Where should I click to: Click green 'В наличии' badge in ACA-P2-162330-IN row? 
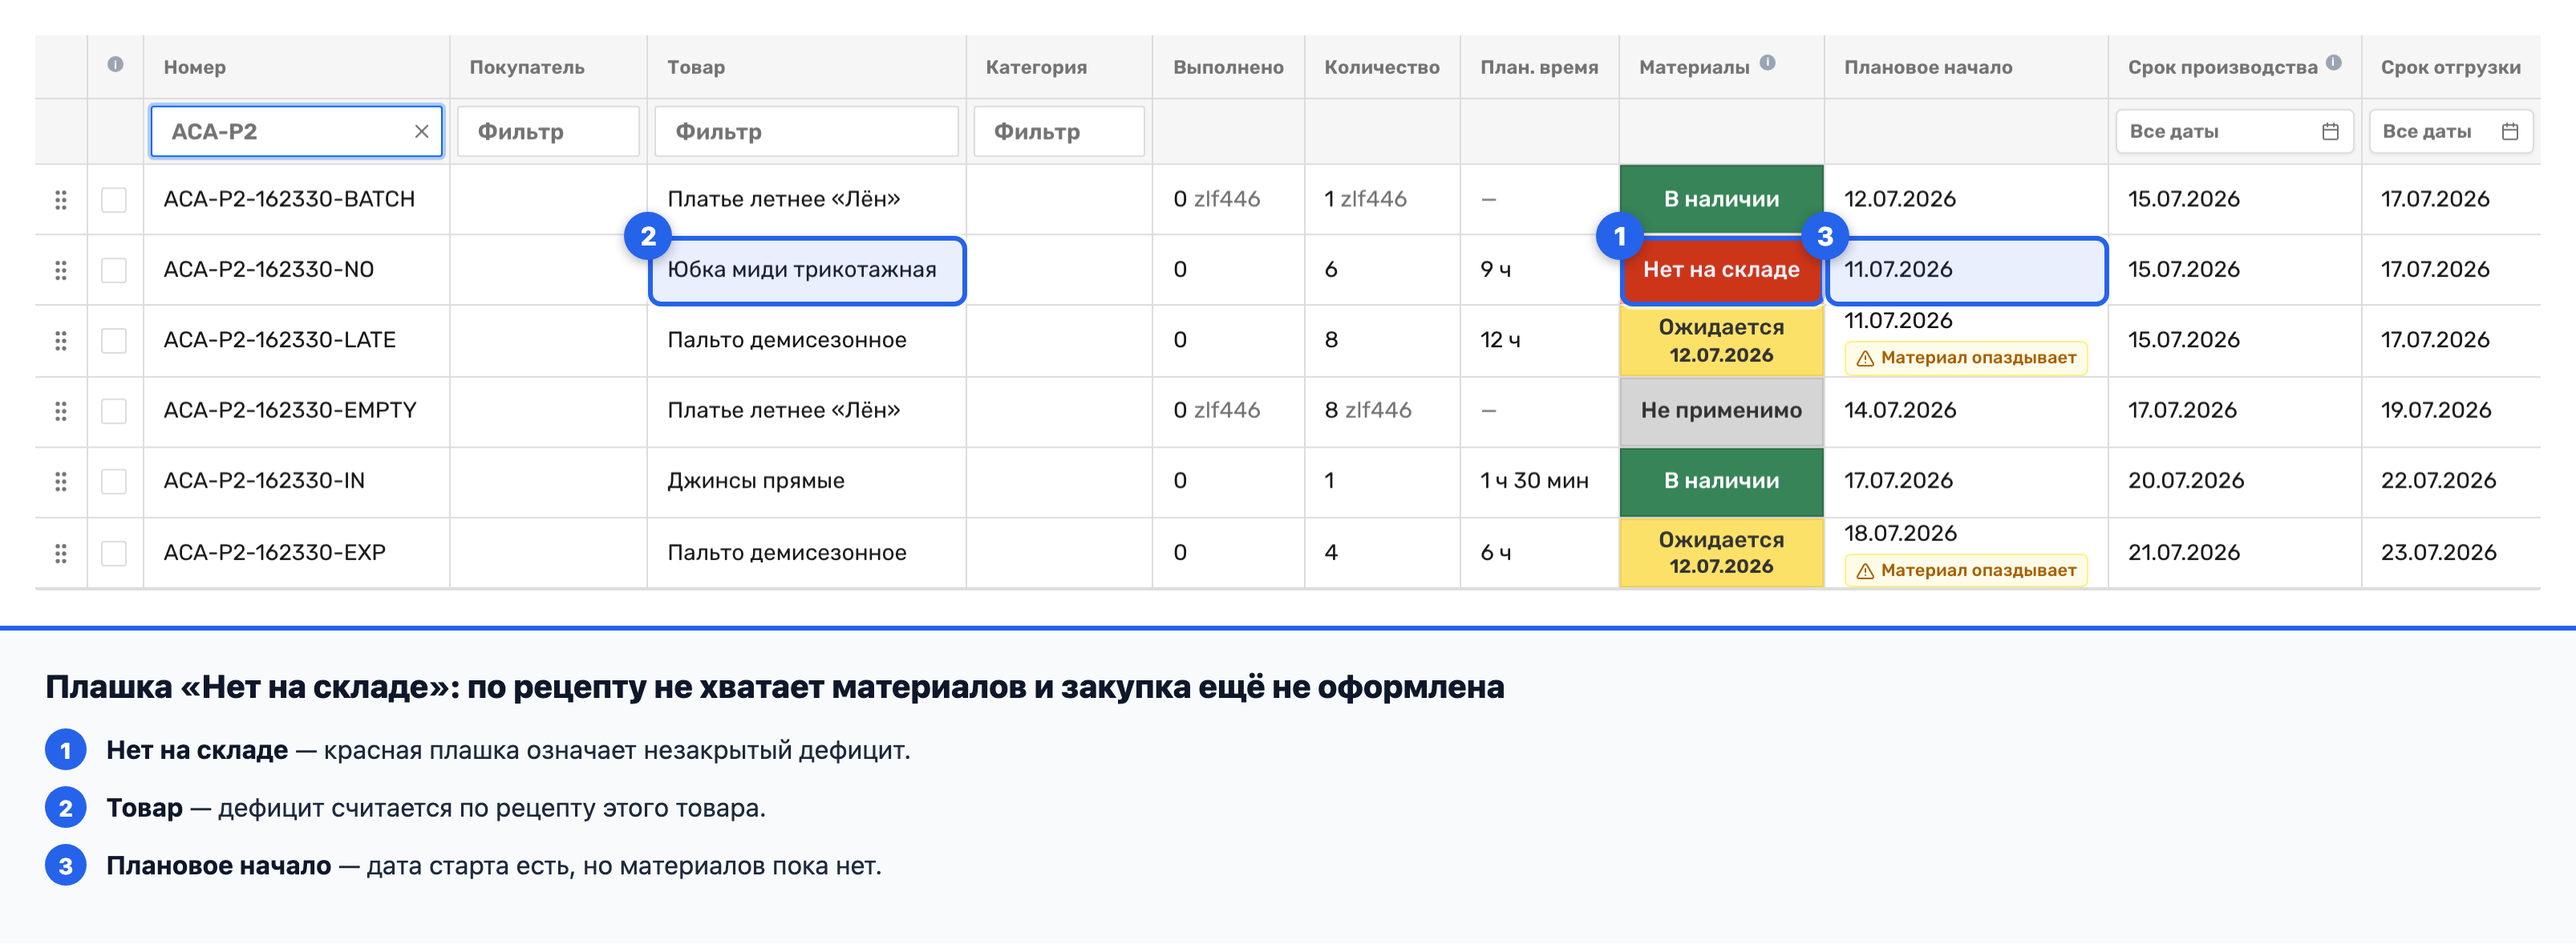[1721, 481]
